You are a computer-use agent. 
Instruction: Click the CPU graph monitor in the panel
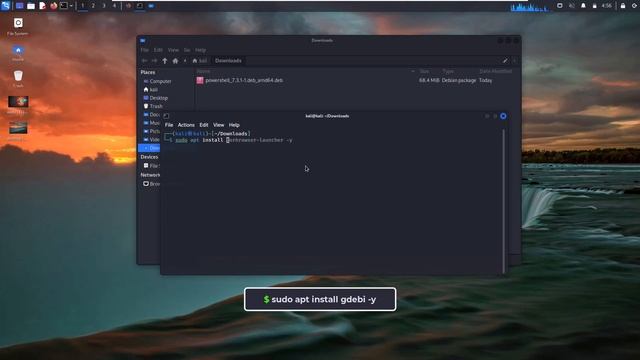[x=530, y=7]
